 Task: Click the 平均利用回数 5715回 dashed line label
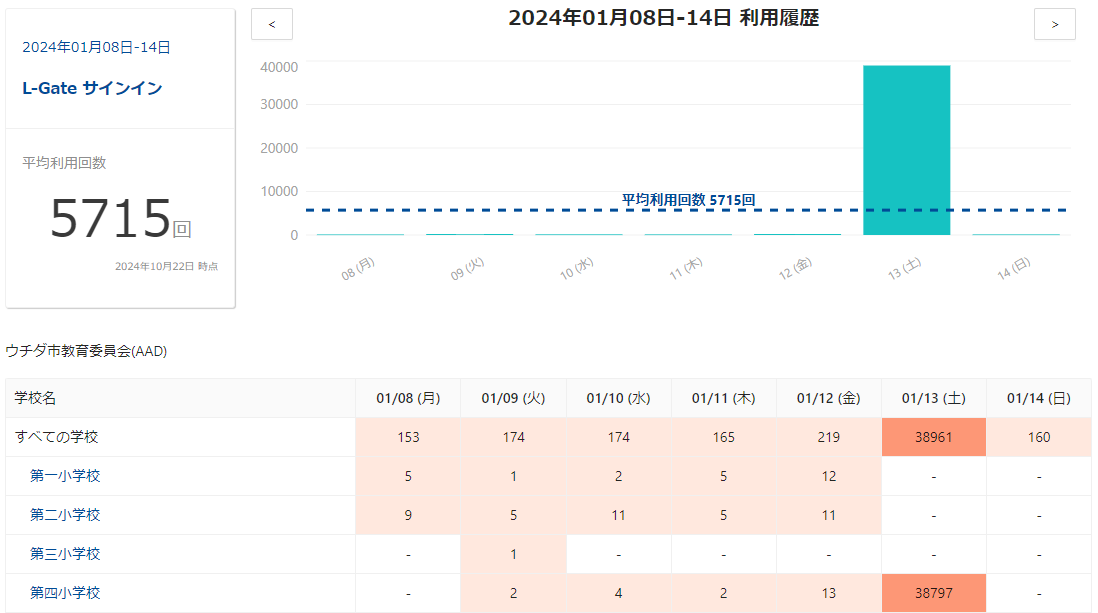[688, 200]
